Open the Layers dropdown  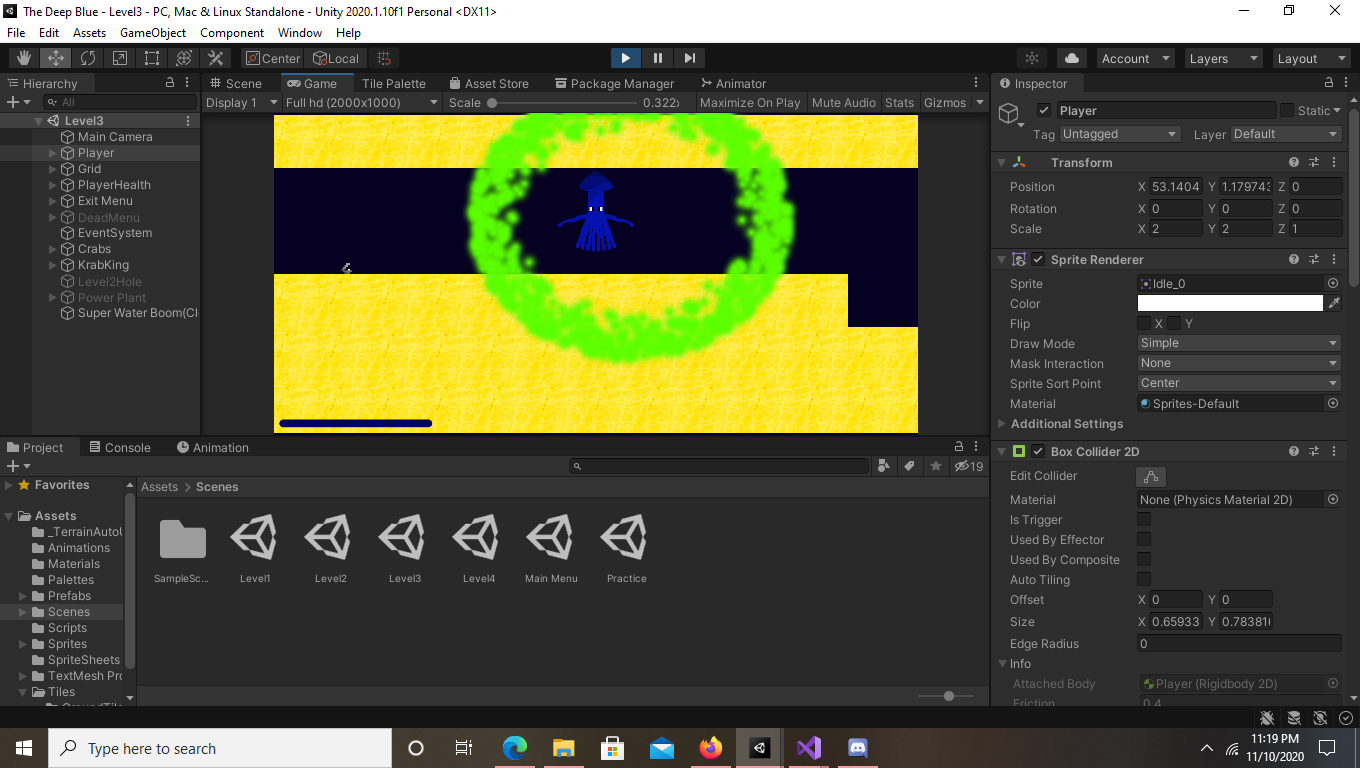click(x=1222, y=58)
